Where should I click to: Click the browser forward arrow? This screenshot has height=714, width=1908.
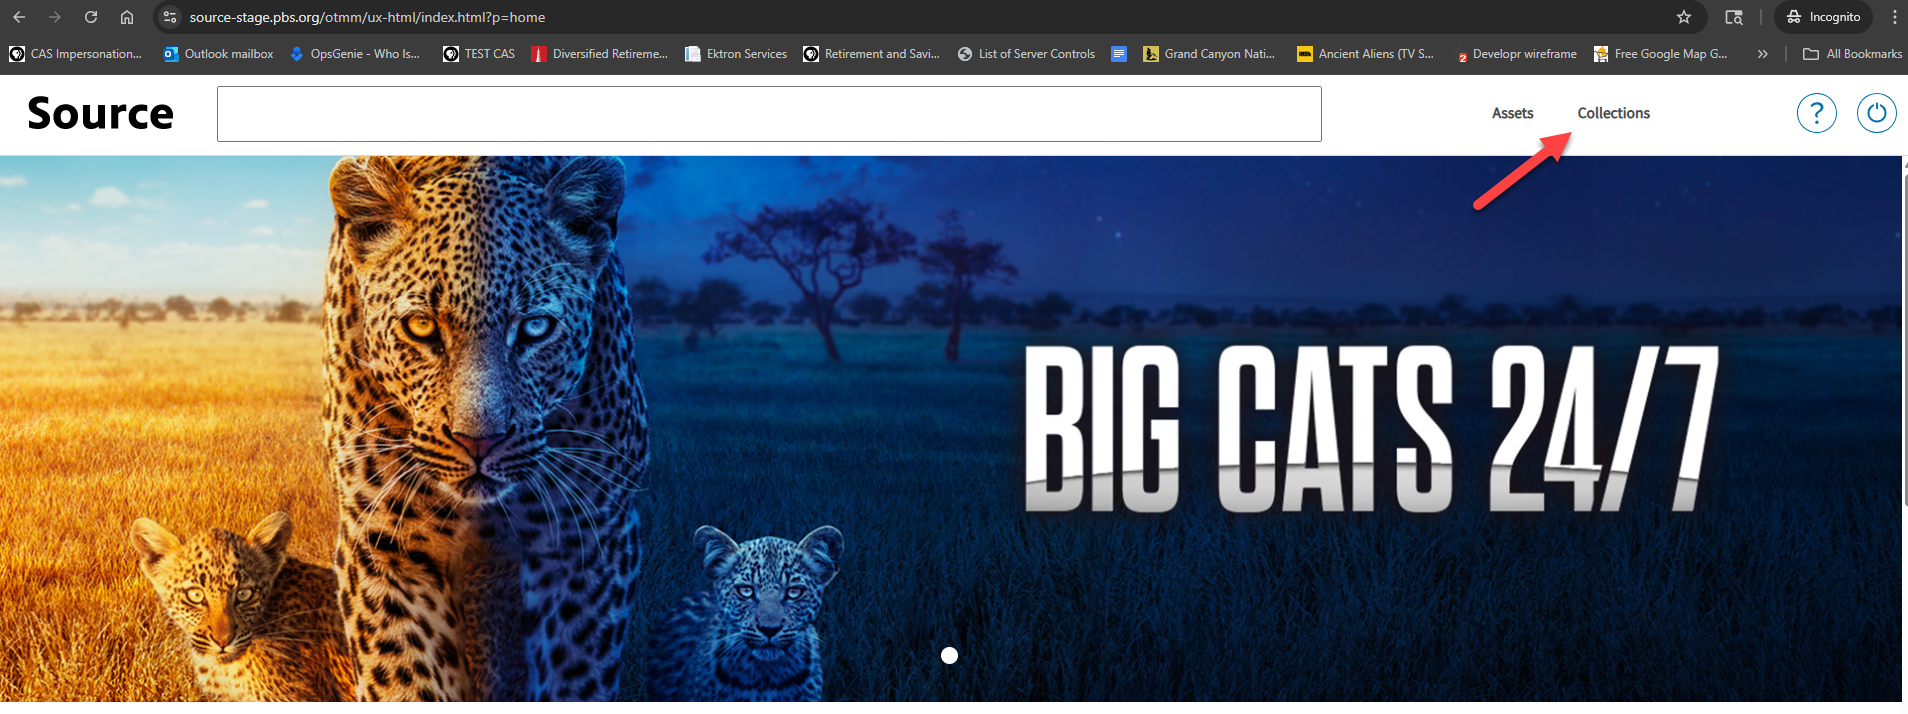click(x=55, y=17)
